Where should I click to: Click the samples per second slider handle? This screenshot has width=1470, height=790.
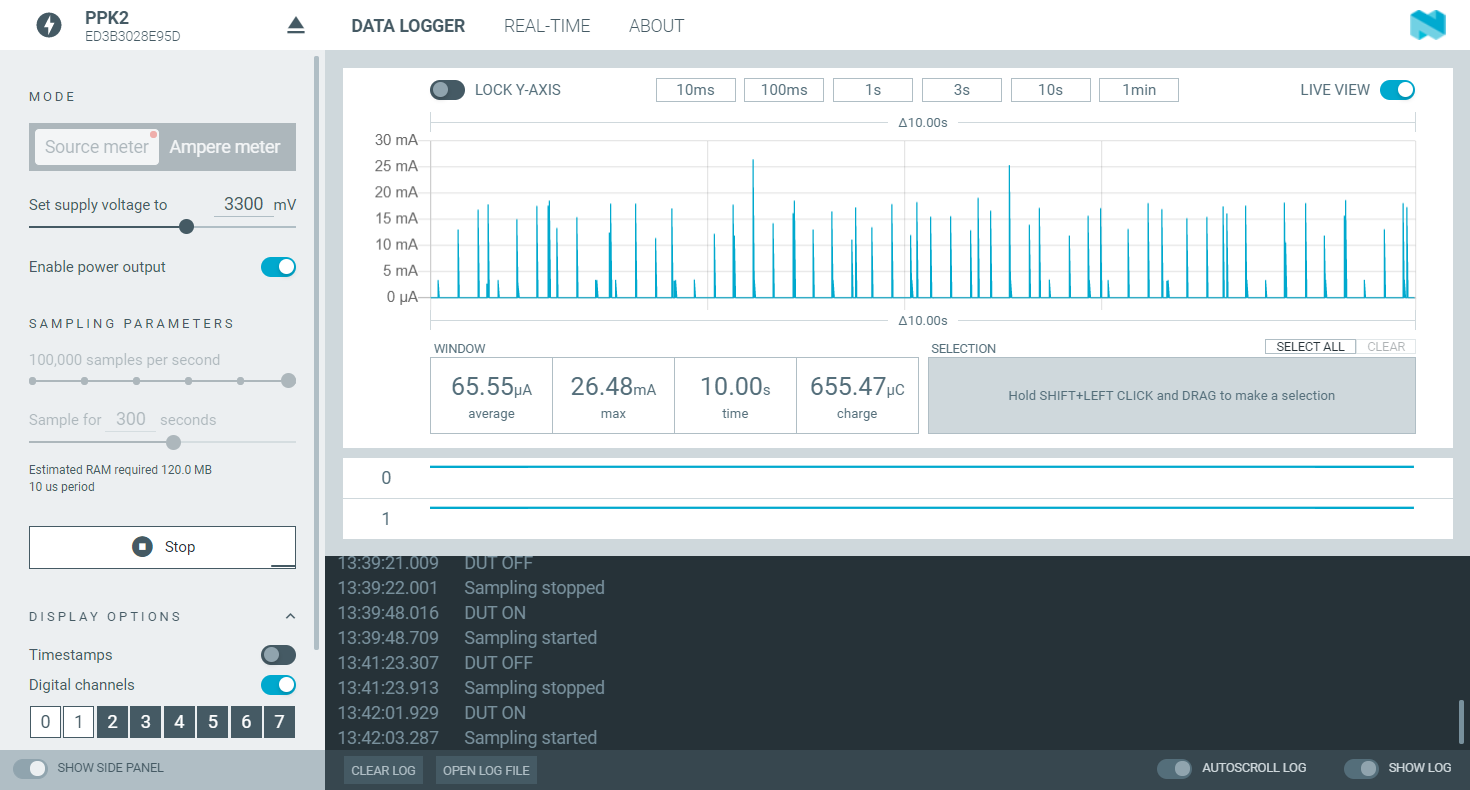click(x=288, y=380)
